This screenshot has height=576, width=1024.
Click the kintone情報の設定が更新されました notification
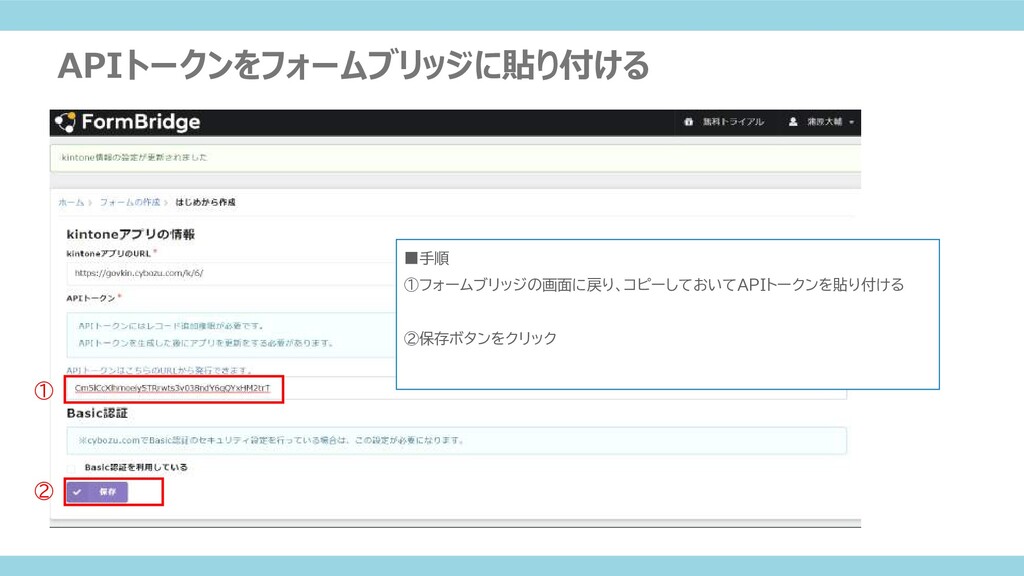(x=455, y=157)
